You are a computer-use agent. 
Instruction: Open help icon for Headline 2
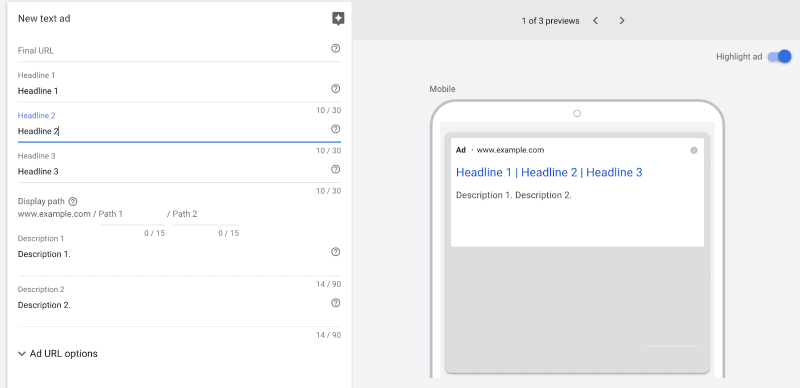[335, 129]
